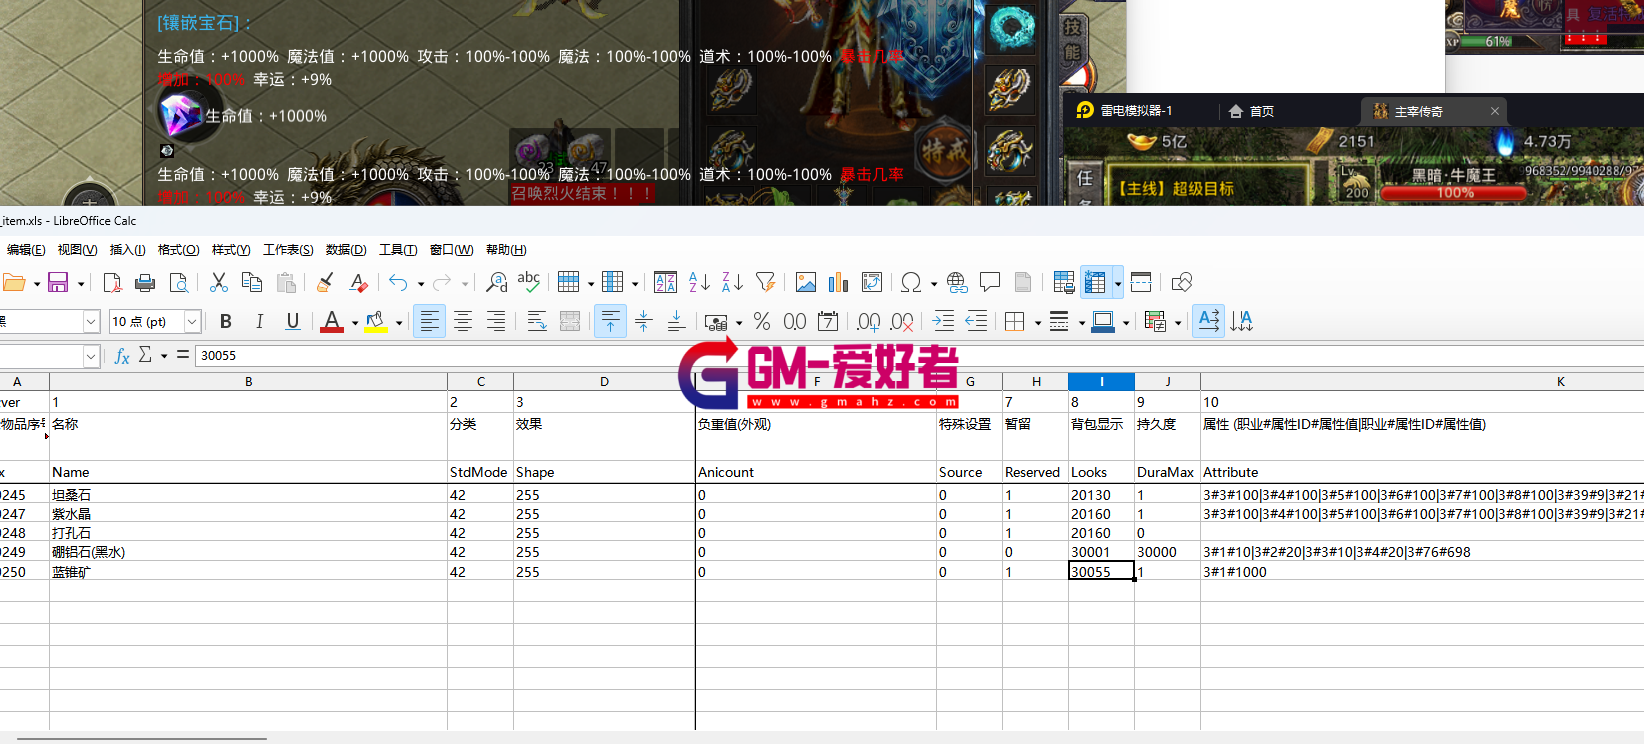Image resolution: width=1644 pixels, height=744 pixels.
Task: Toggle left-to-right text direction
Action: 1209,321
